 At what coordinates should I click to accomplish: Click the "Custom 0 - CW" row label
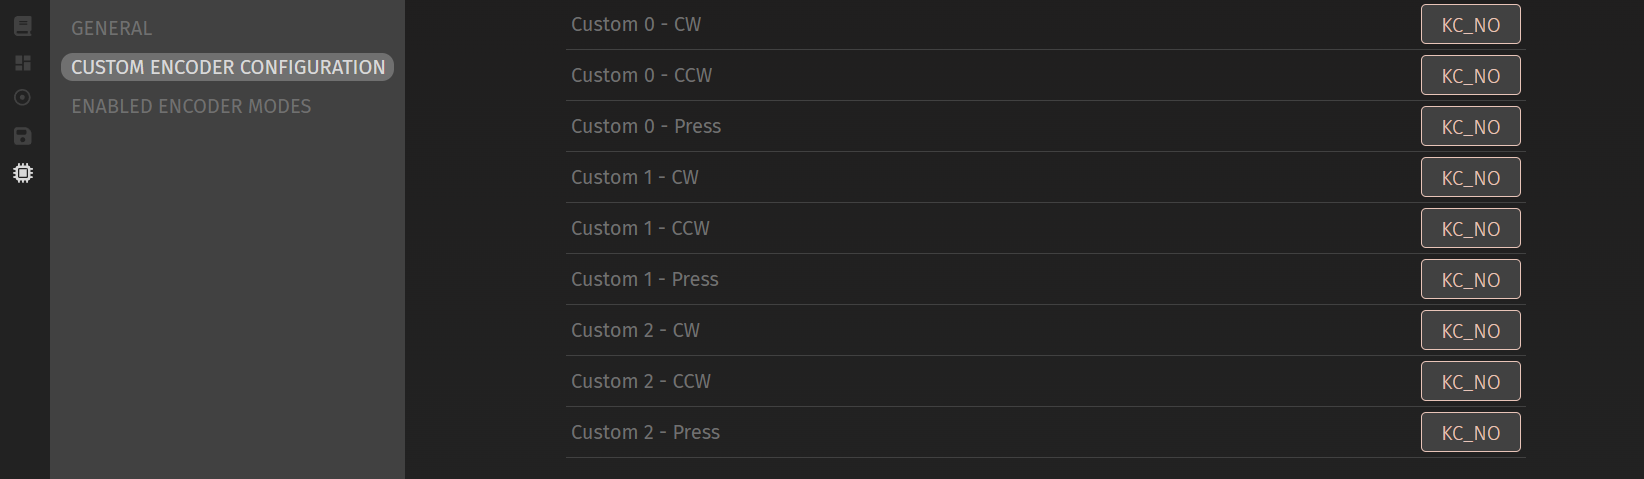click(x=636, y=25)
